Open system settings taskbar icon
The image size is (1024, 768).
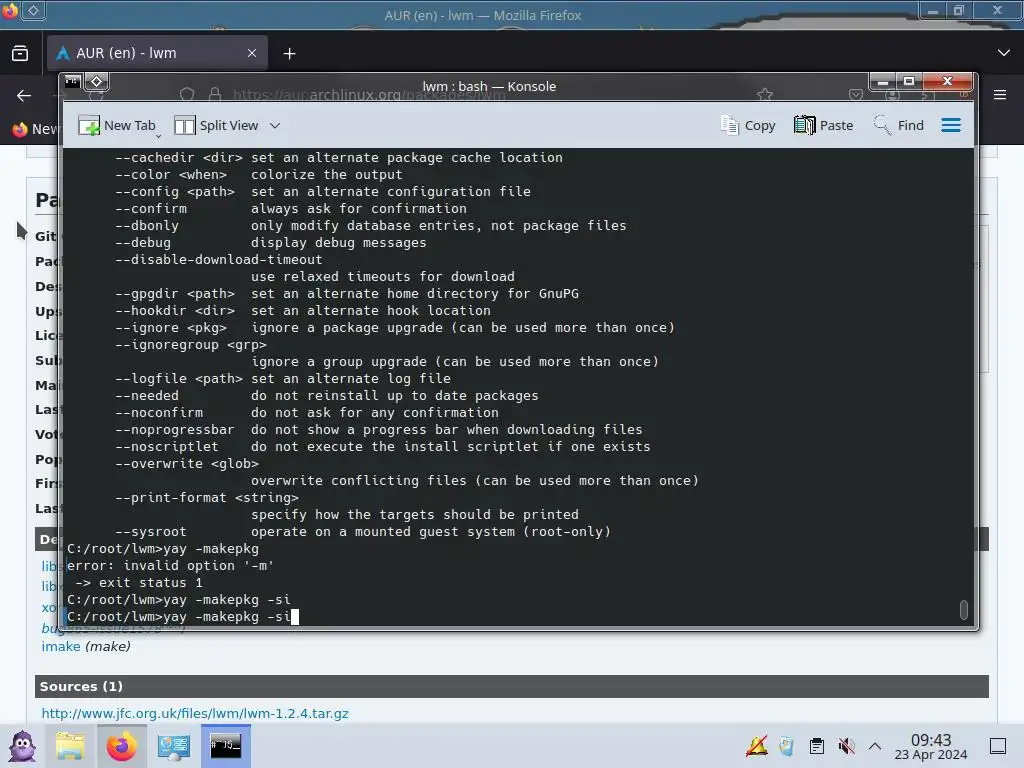click(x=174, y=746)
